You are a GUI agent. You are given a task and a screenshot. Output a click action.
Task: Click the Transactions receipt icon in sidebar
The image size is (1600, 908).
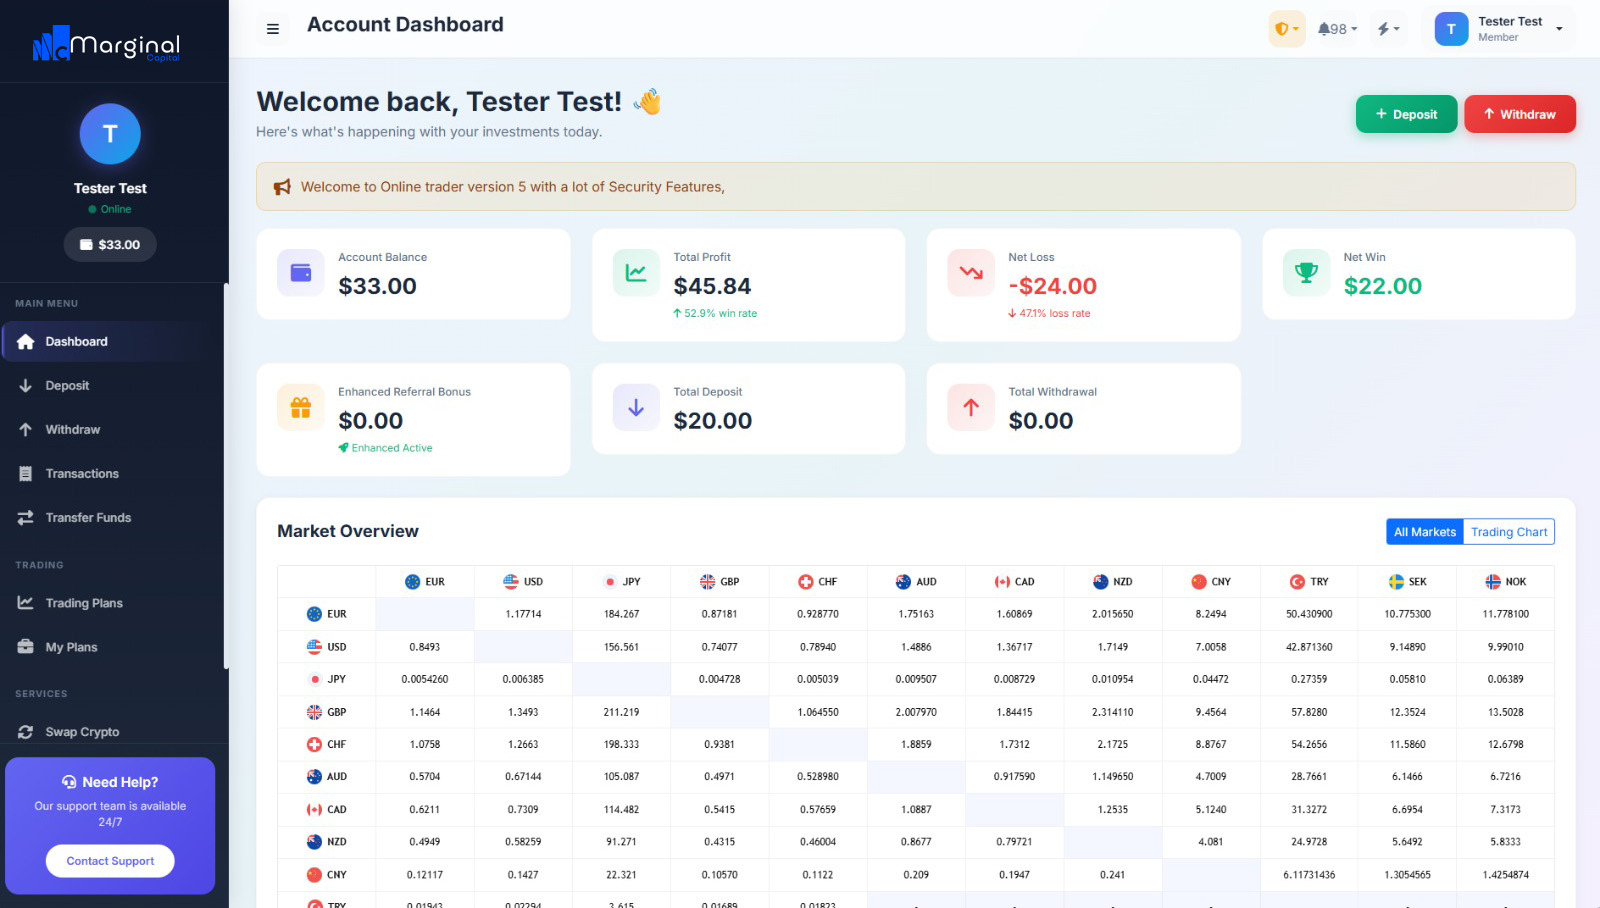(26, 474)
